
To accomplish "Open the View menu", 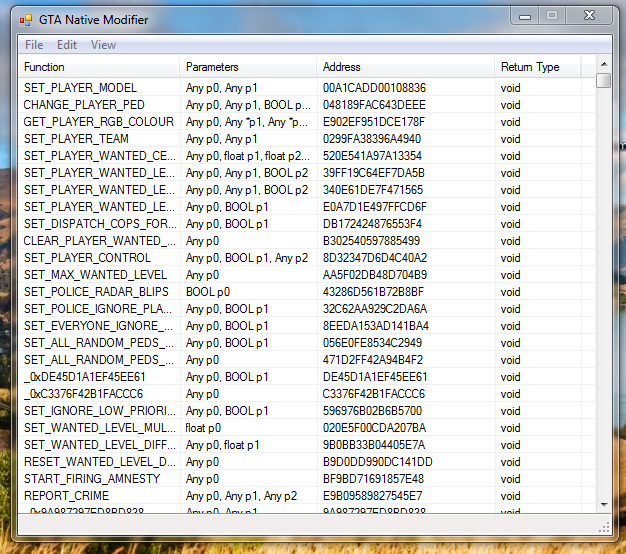I will point(103,45).
